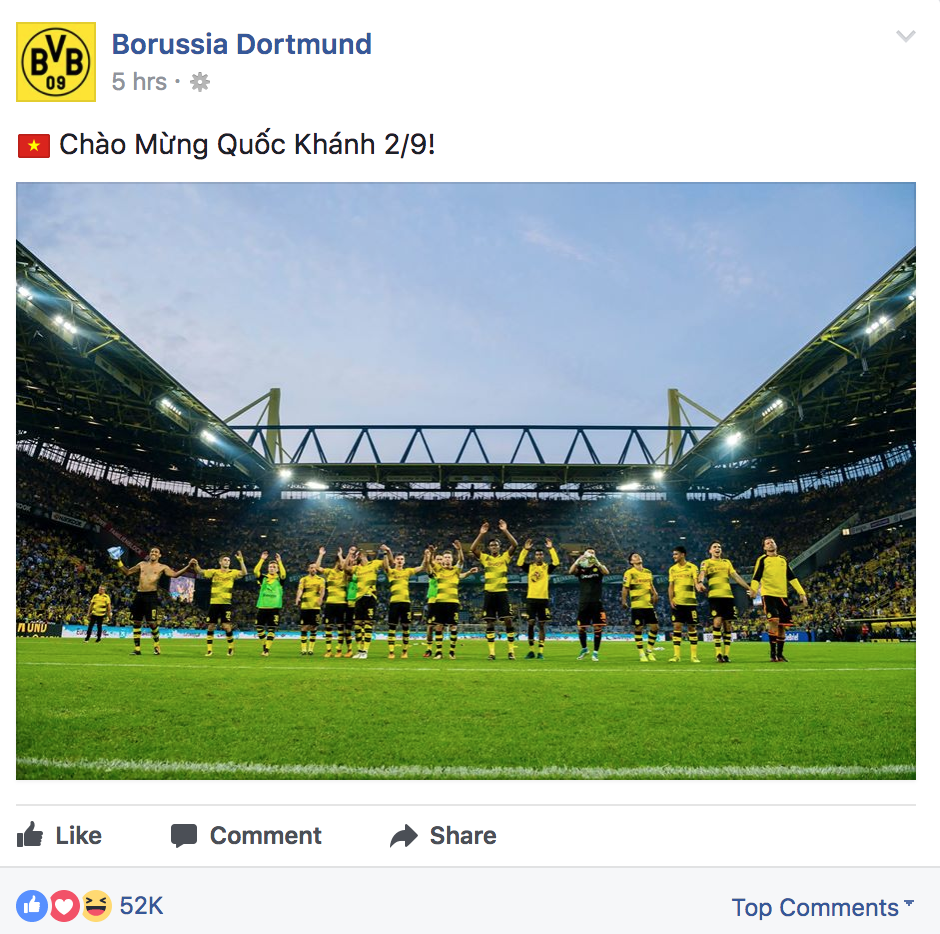Screen dimensions: 940x934
Task: Open the post options chevron menu
Action: [905, 37]
